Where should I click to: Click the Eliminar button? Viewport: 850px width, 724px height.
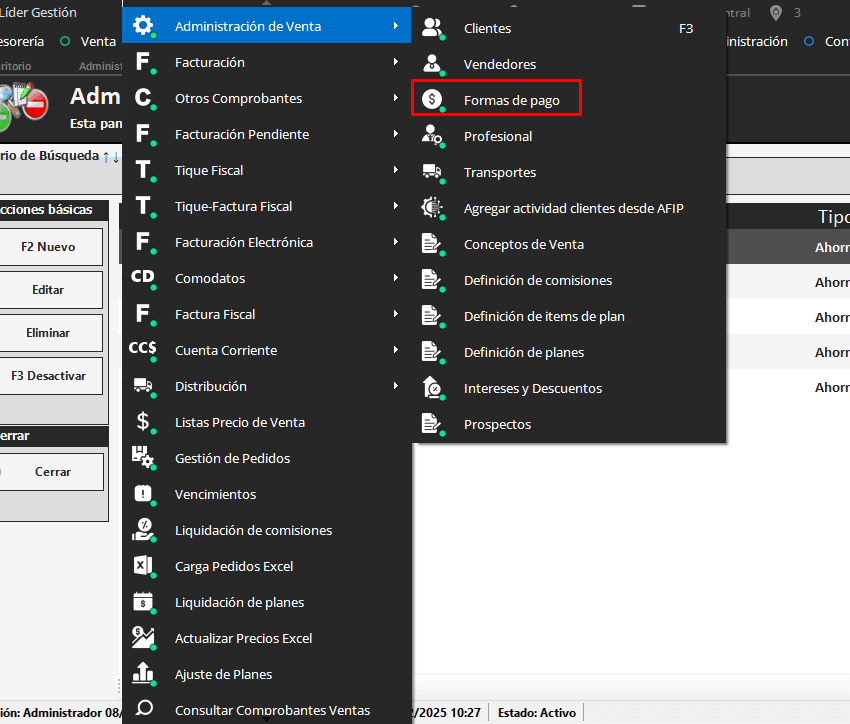tap(48, 333)
